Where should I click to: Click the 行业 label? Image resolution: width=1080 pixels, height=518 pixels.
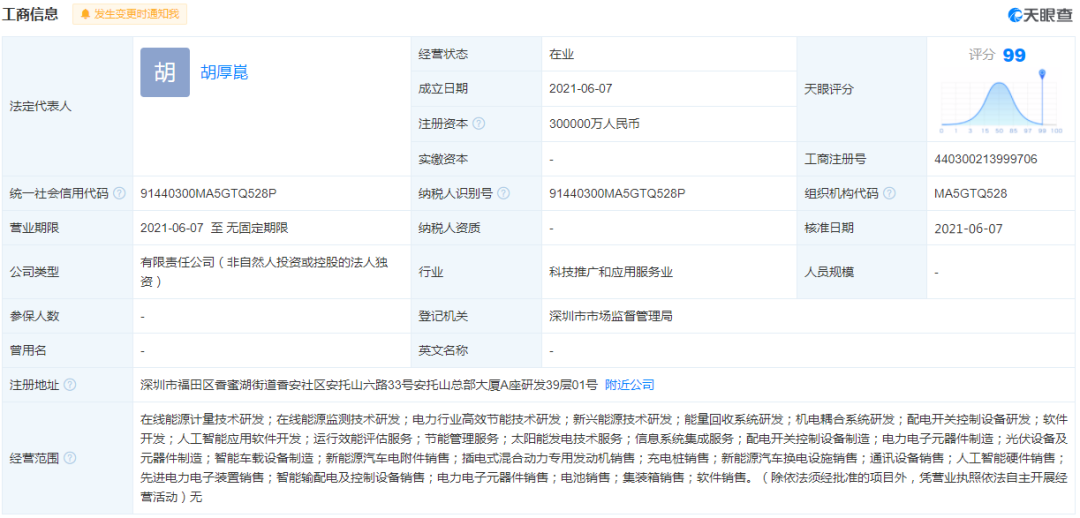tap(430, 271)
